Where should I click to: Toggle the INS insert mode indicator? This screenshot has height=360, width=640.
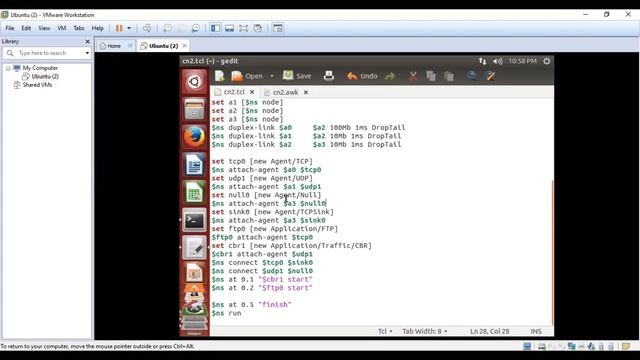coord(536,331)
